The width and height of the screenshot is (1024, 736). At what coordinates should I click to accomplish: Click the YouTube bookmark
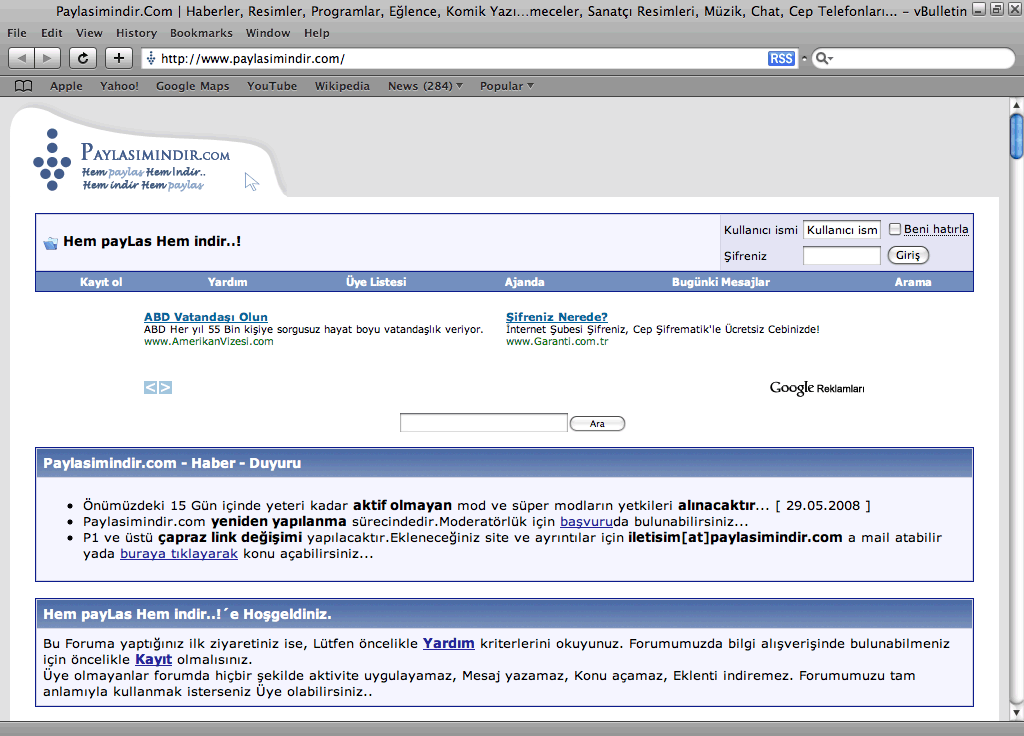(x=272, y=86)
